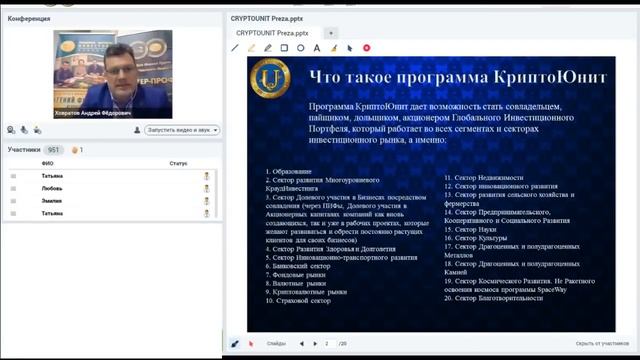
Task: Click the gold U logo on slide
Action: (x=270, y=78)
